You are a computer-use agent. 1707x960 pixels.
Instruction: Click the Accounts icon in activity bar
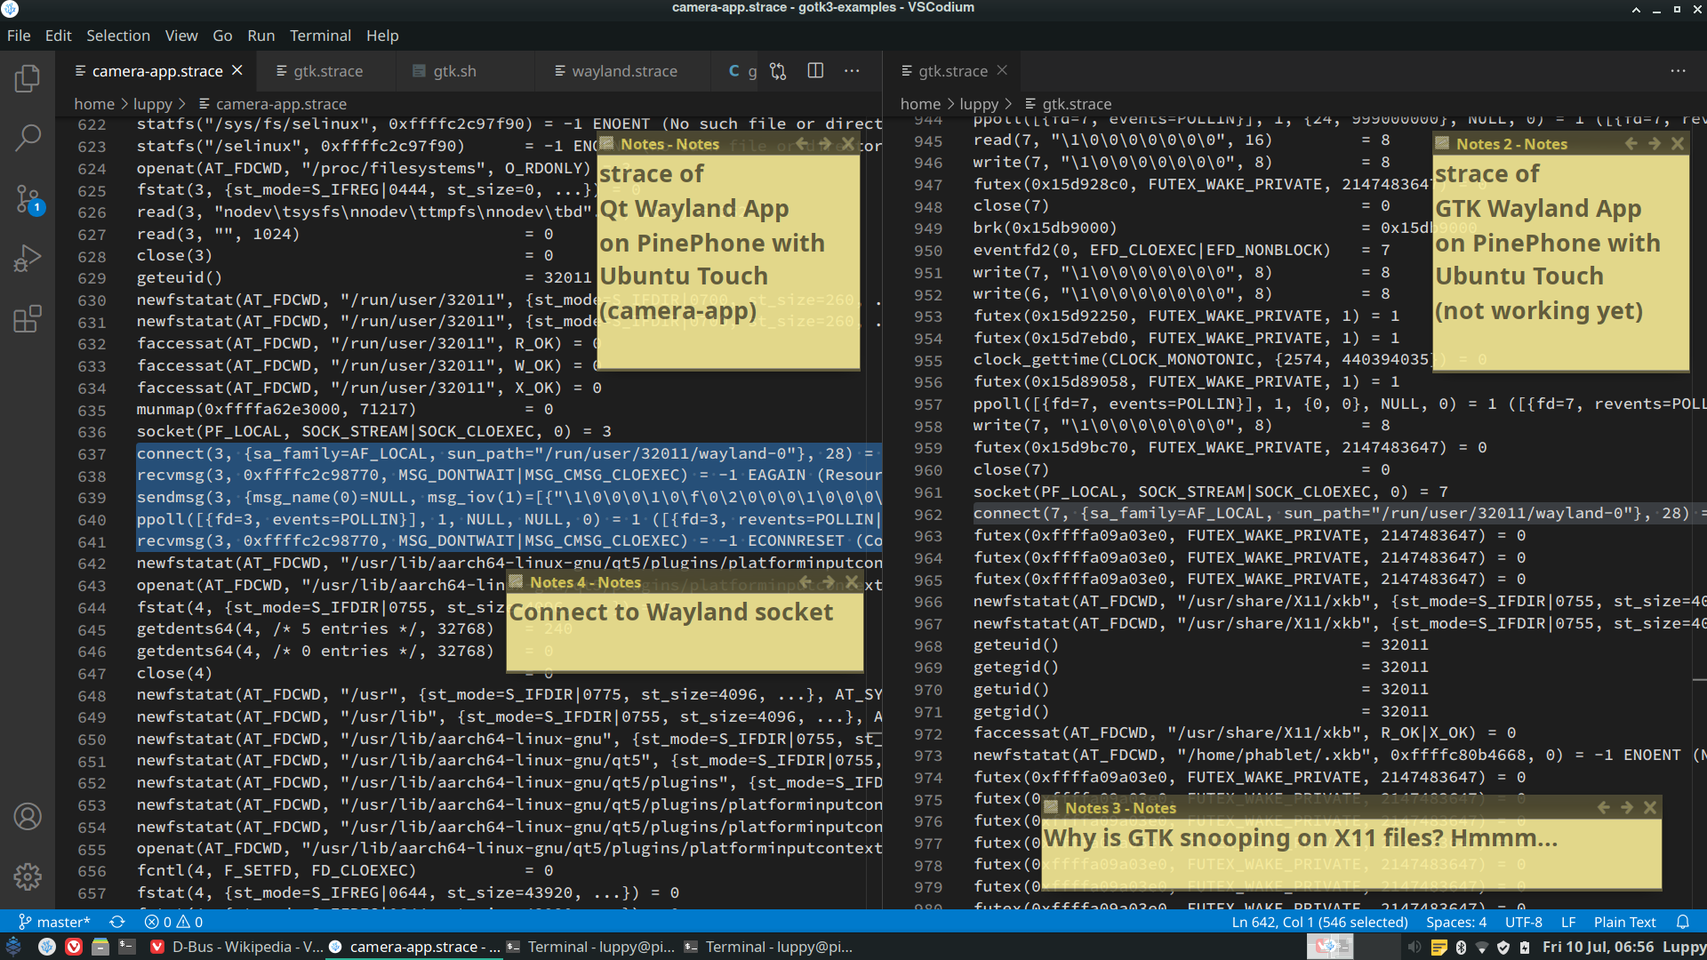[x=27, y=817]
